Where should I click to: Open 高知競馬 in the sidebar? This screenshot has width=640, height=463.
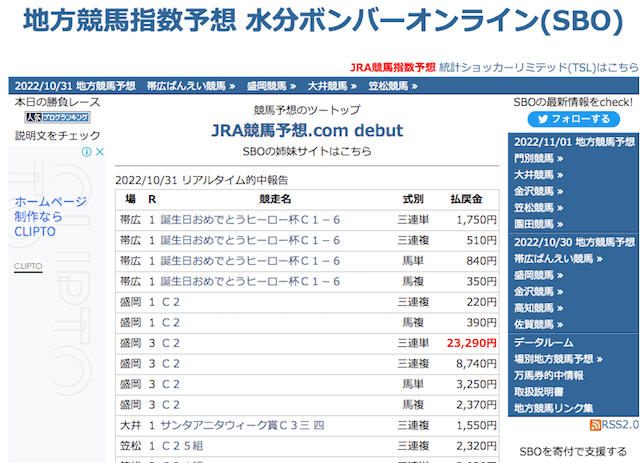click(538, 308)
